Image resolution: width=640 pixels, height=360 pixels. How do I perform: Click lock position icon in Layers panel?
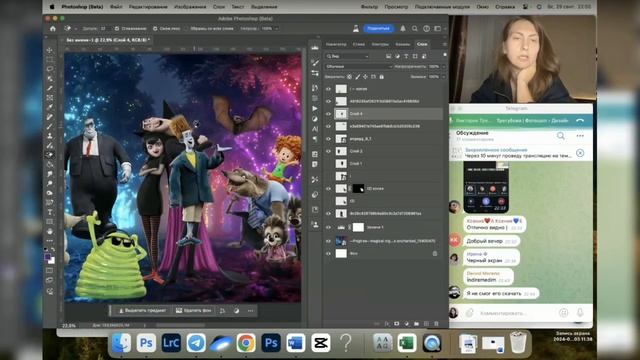pos(365,77)
